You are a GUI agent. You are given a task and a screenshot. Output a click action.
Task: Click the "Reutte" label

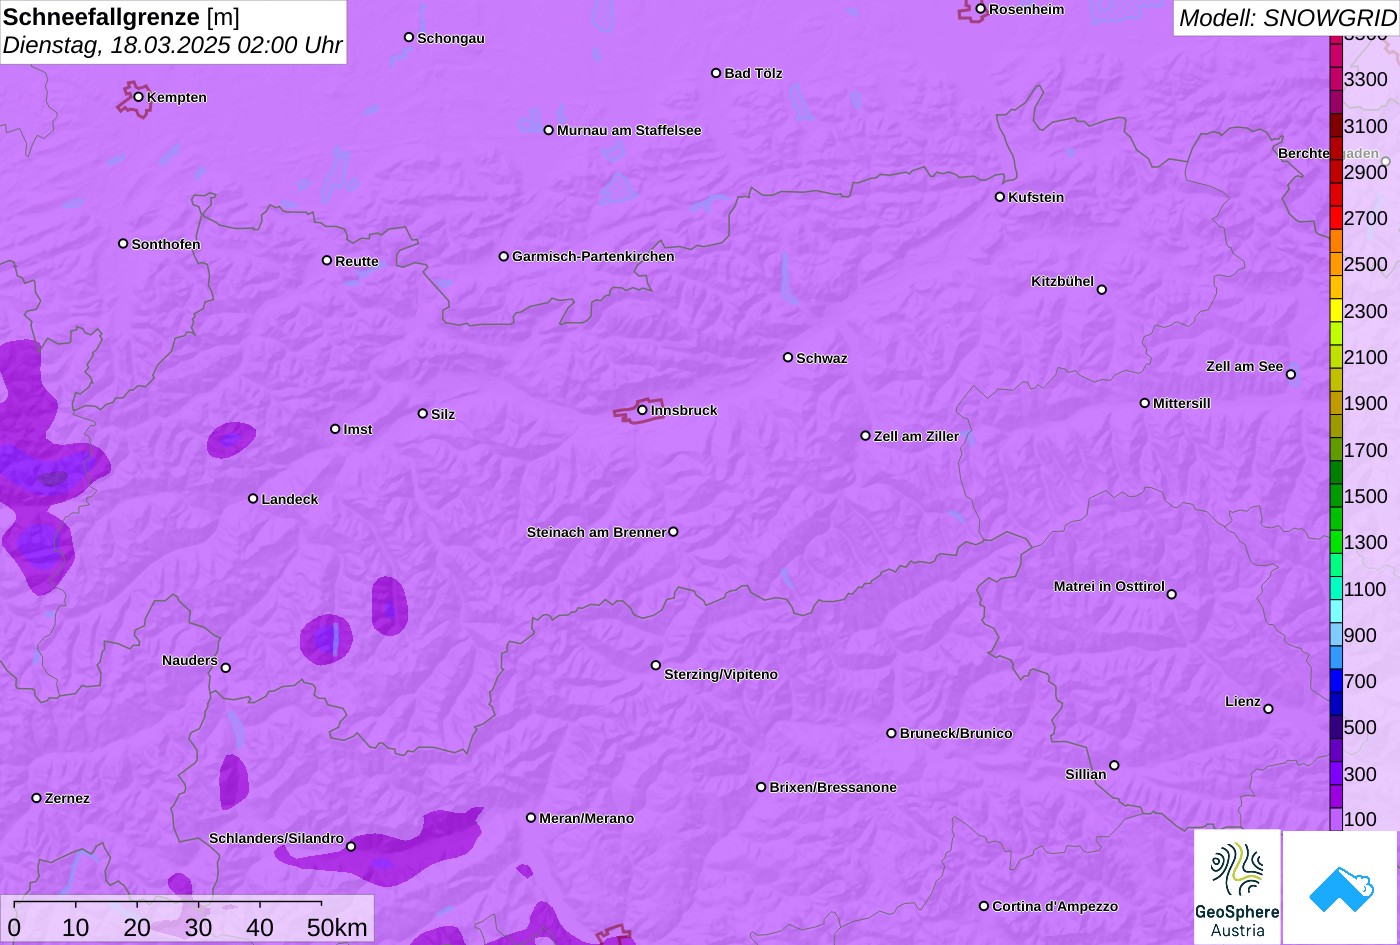[357, 261]
